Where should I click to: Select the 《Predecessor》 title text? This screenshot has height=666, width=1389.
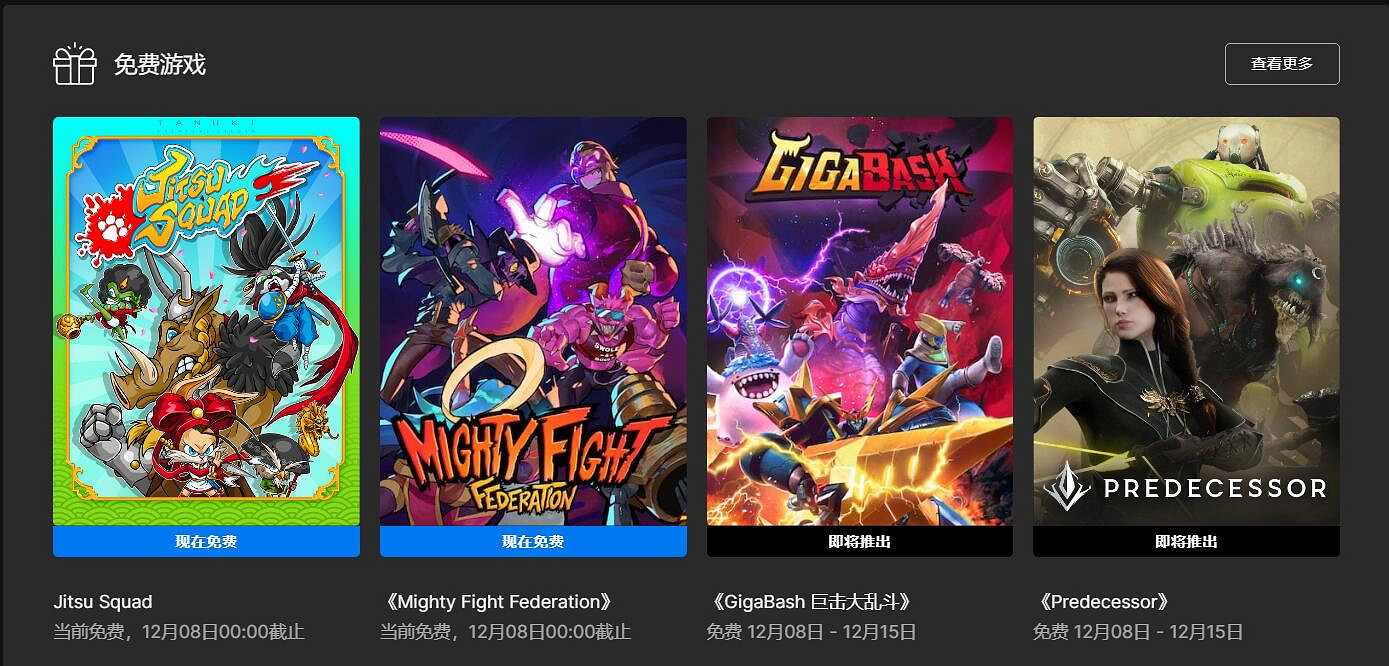tap(1104, 602)
